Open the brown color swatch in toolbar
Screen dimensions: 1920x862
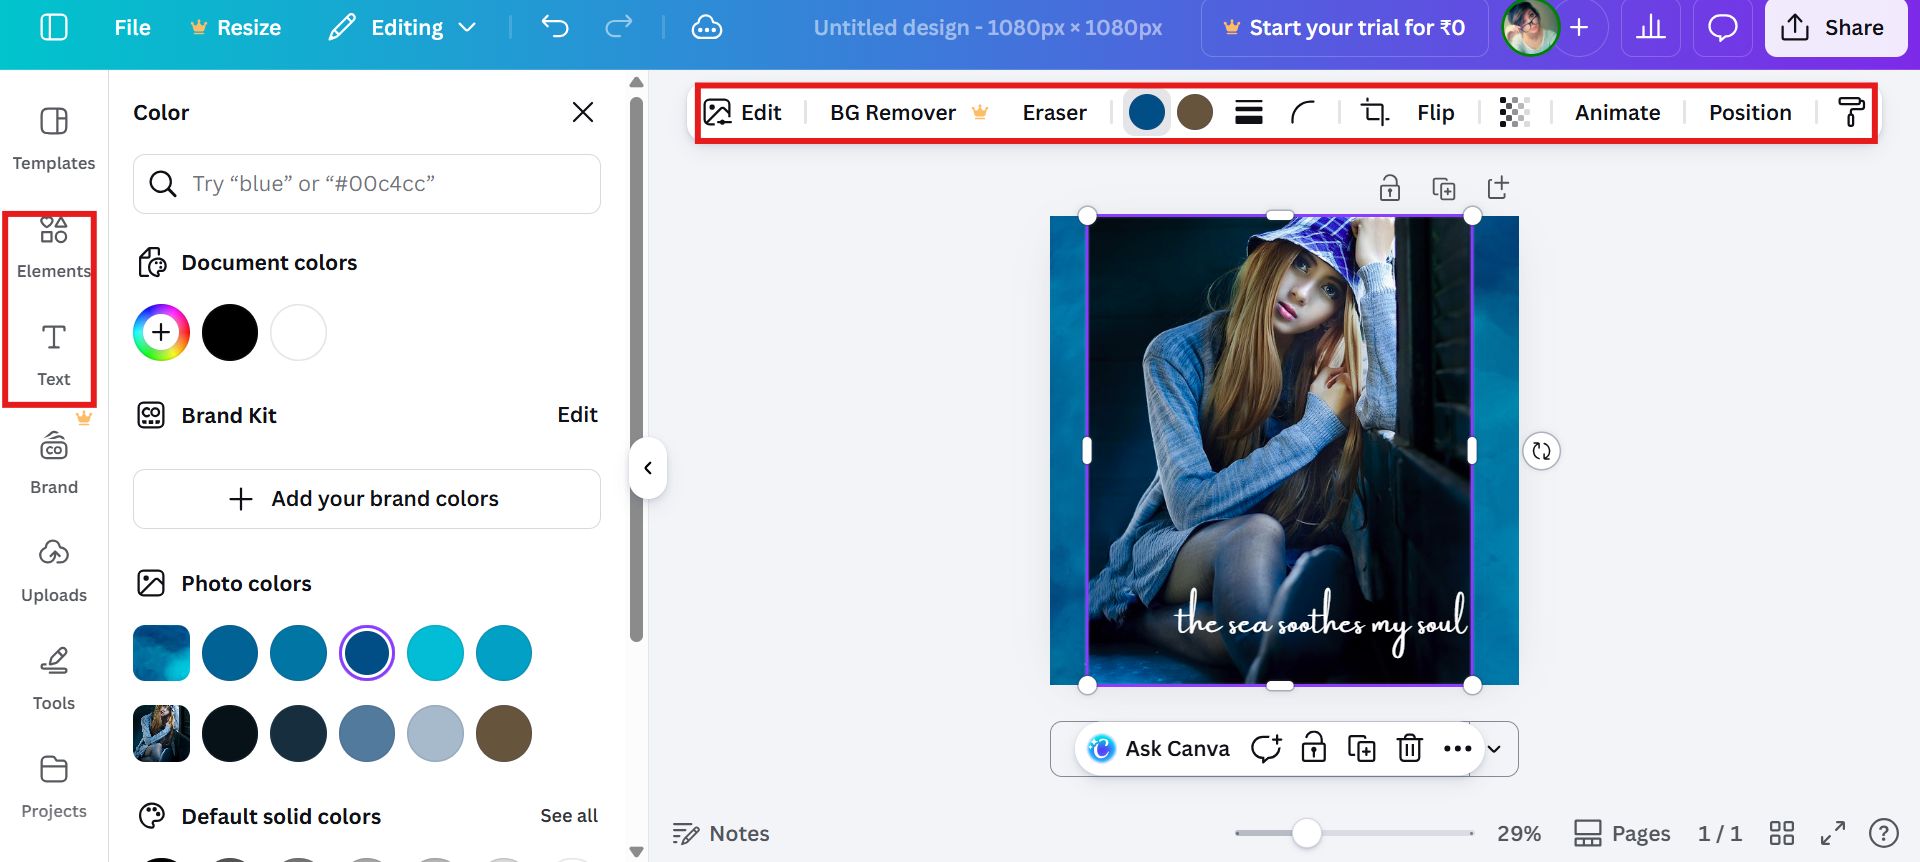[x=1195, y=113]
